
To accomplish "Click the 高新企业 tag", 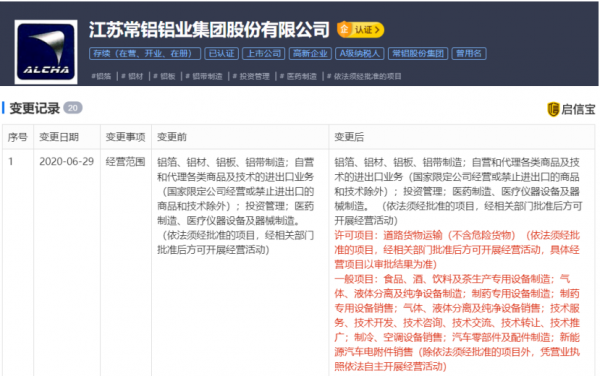I will point(310,54).
